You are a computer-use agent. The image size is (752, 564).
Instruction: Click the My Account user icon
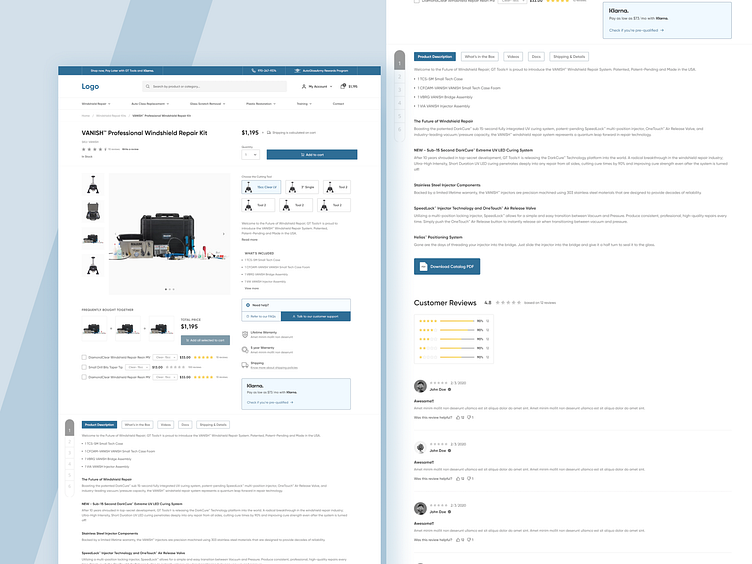[304, 86]
